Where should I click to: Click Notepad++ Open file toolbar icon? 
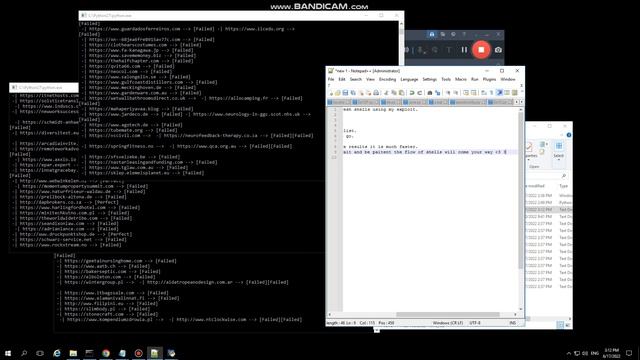click(x=338, y=93)
